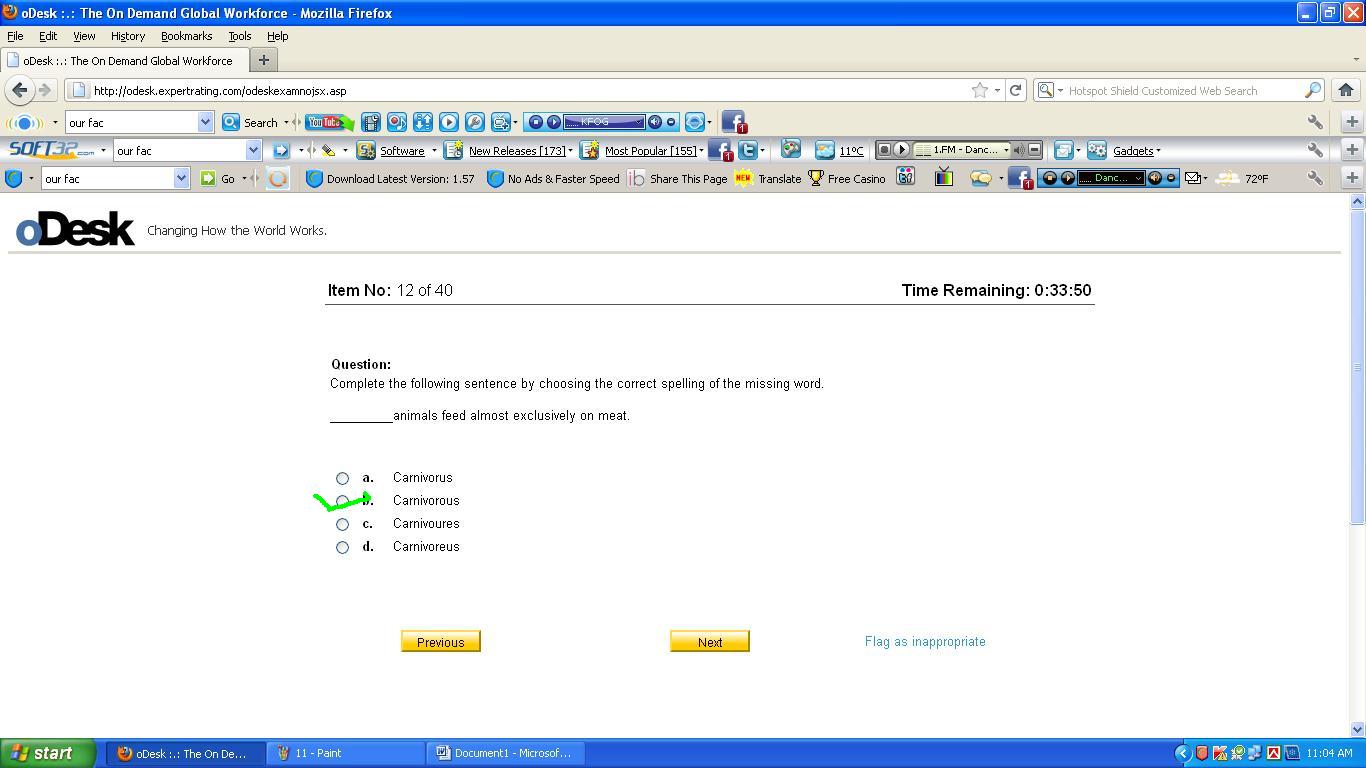Screen dimensions: 1366x768
Task: Click the URL address bar
Action: (x=520, y=90)
